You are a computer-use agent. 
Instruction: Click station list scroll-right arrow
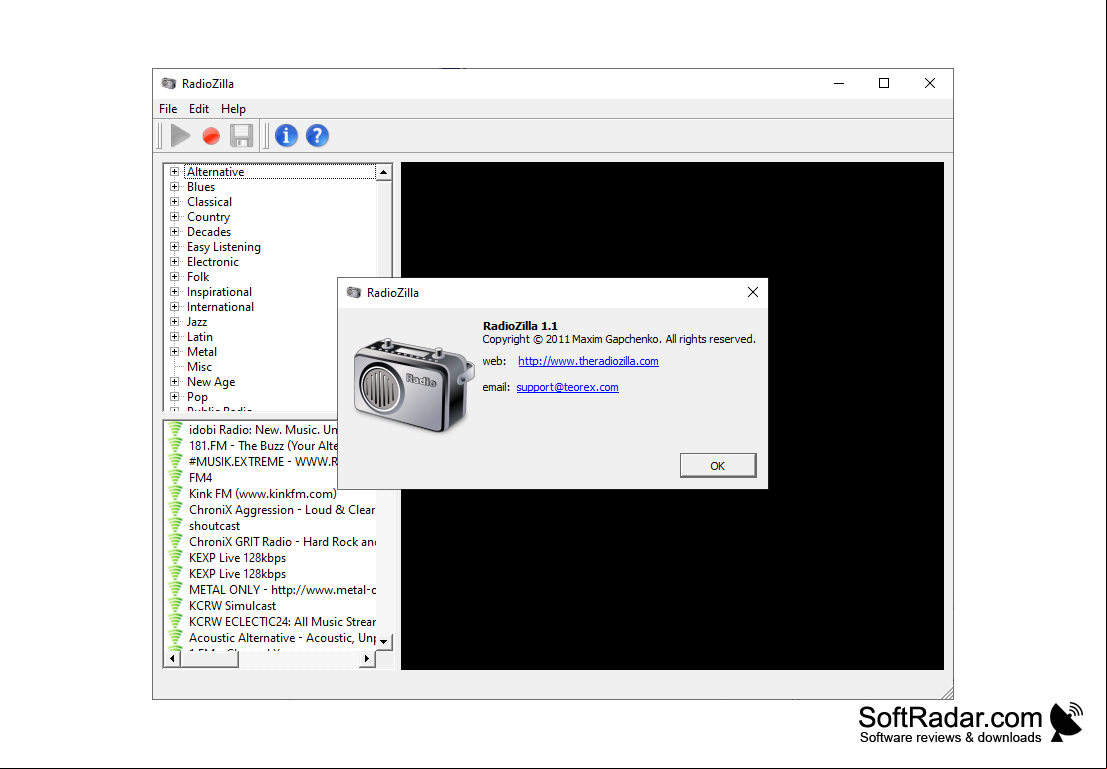tap(366, 658)
